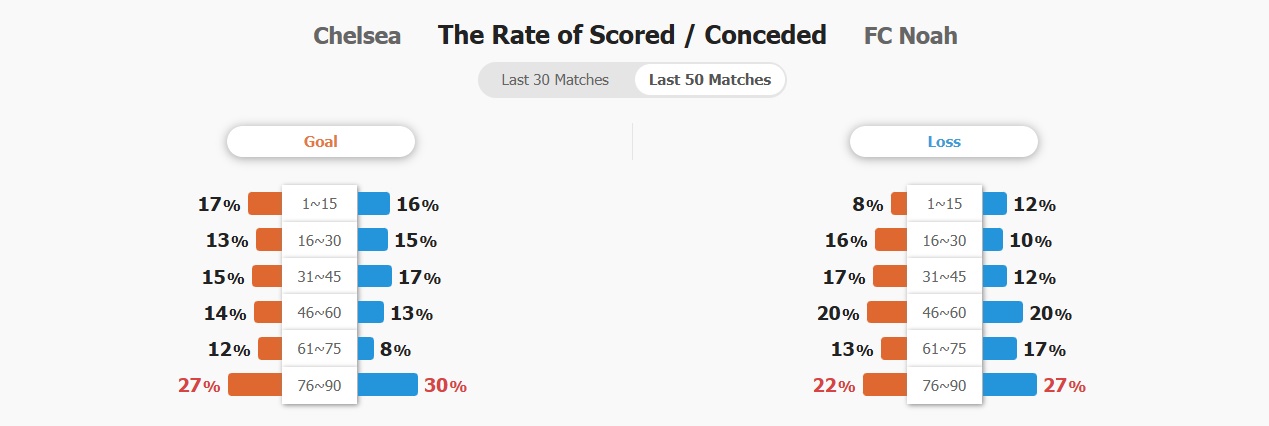Image resolution: width=1269 pixels, height=426 pixels.
Task: Click Chelsea's 27% orange bar under Goal
Action: pyautogui.click(x=255, y=385)
